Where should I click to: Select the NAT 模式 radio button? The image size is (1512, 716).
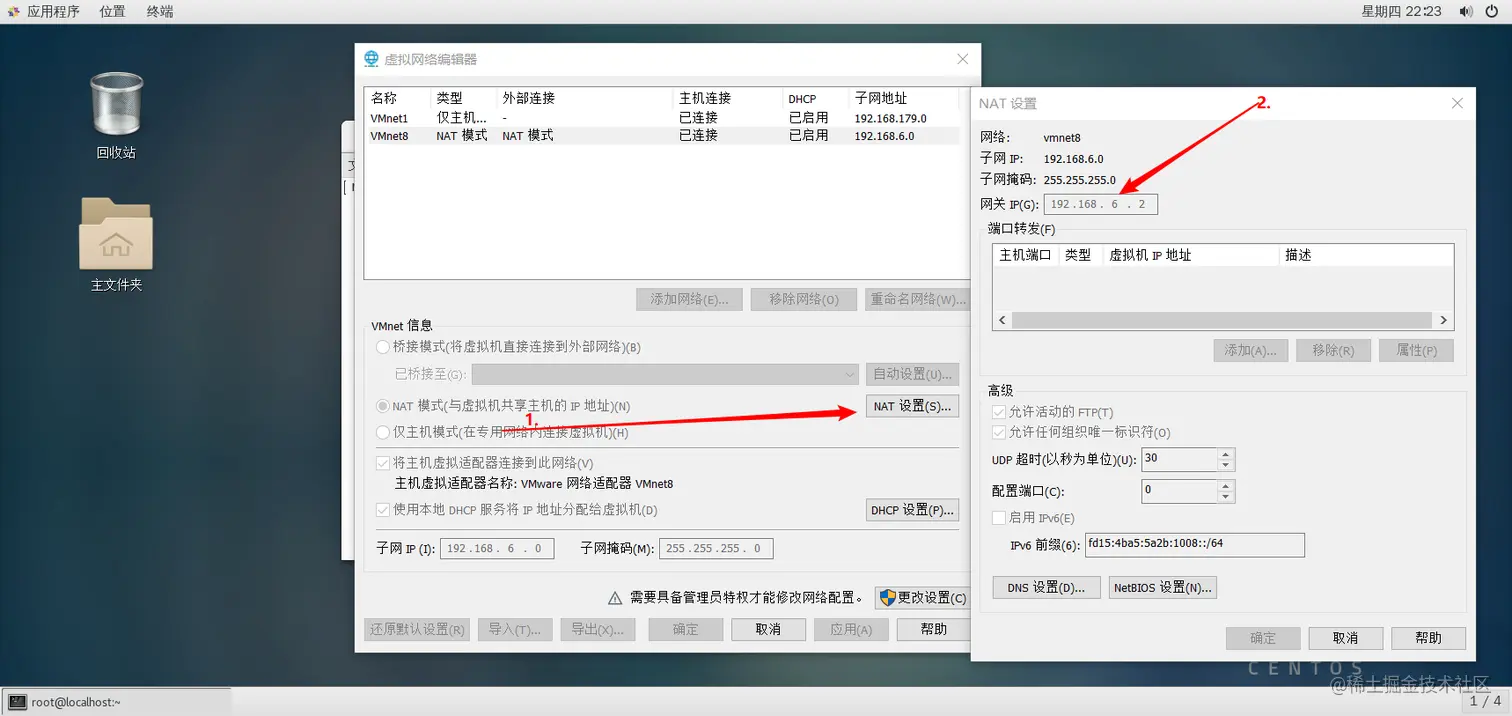tap(383, 406)
